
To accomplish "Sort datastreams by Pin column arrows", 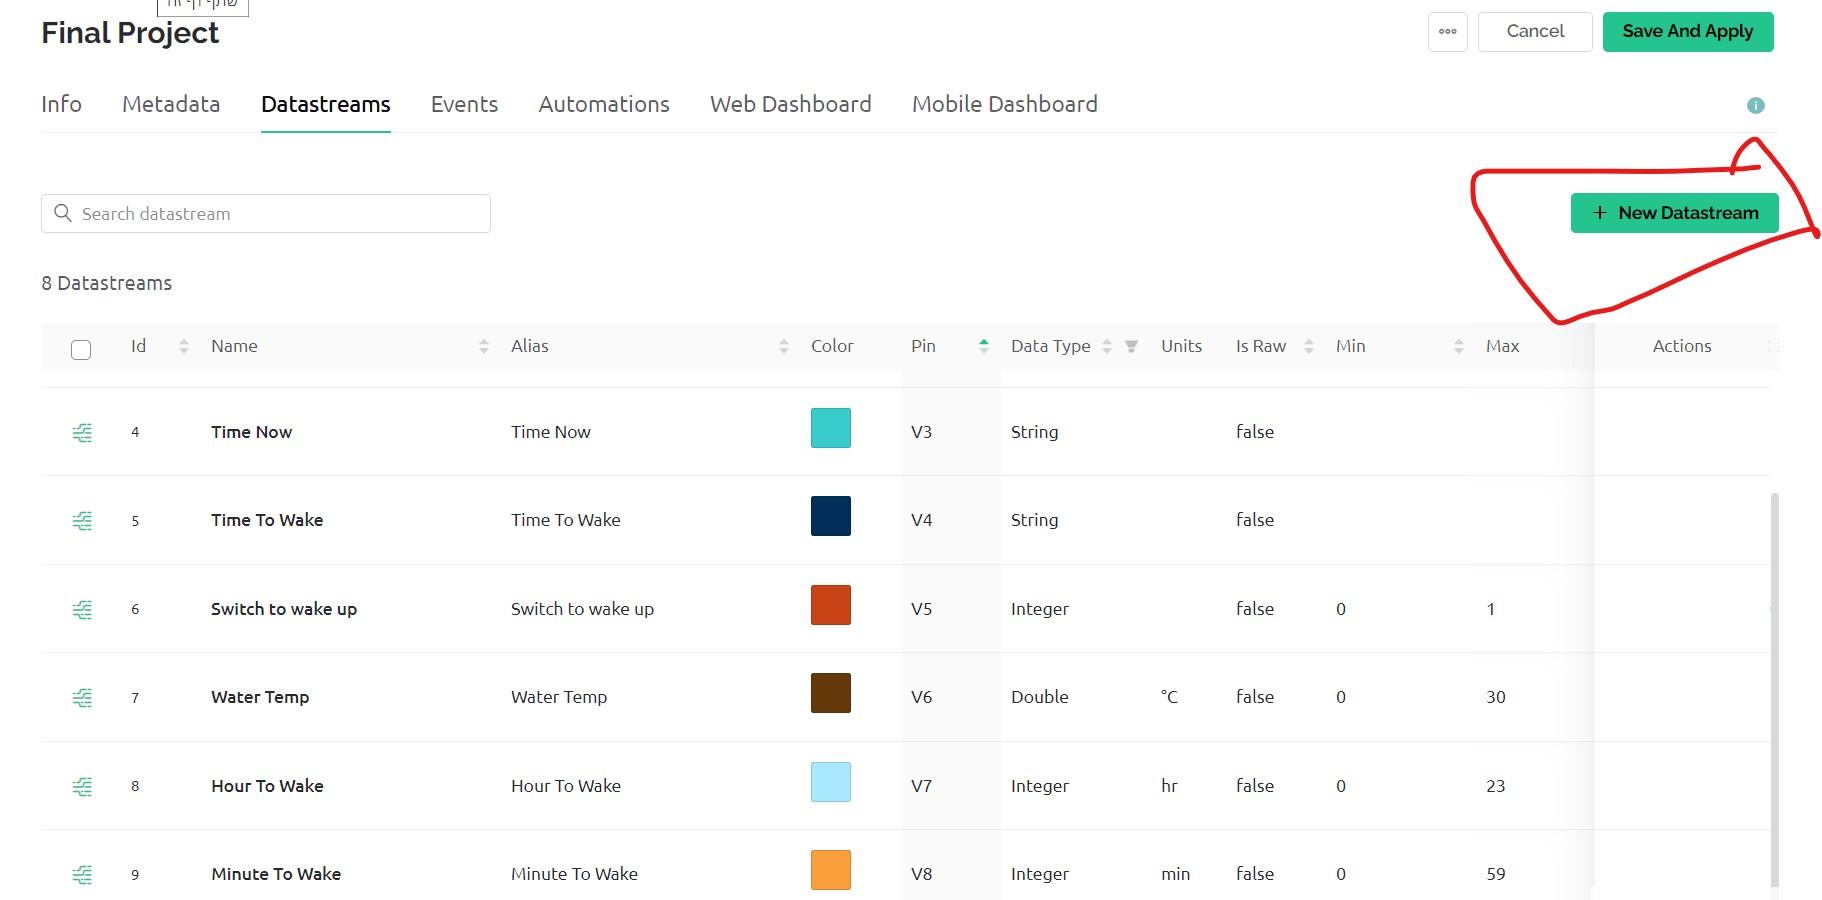I will pos(984,346).
